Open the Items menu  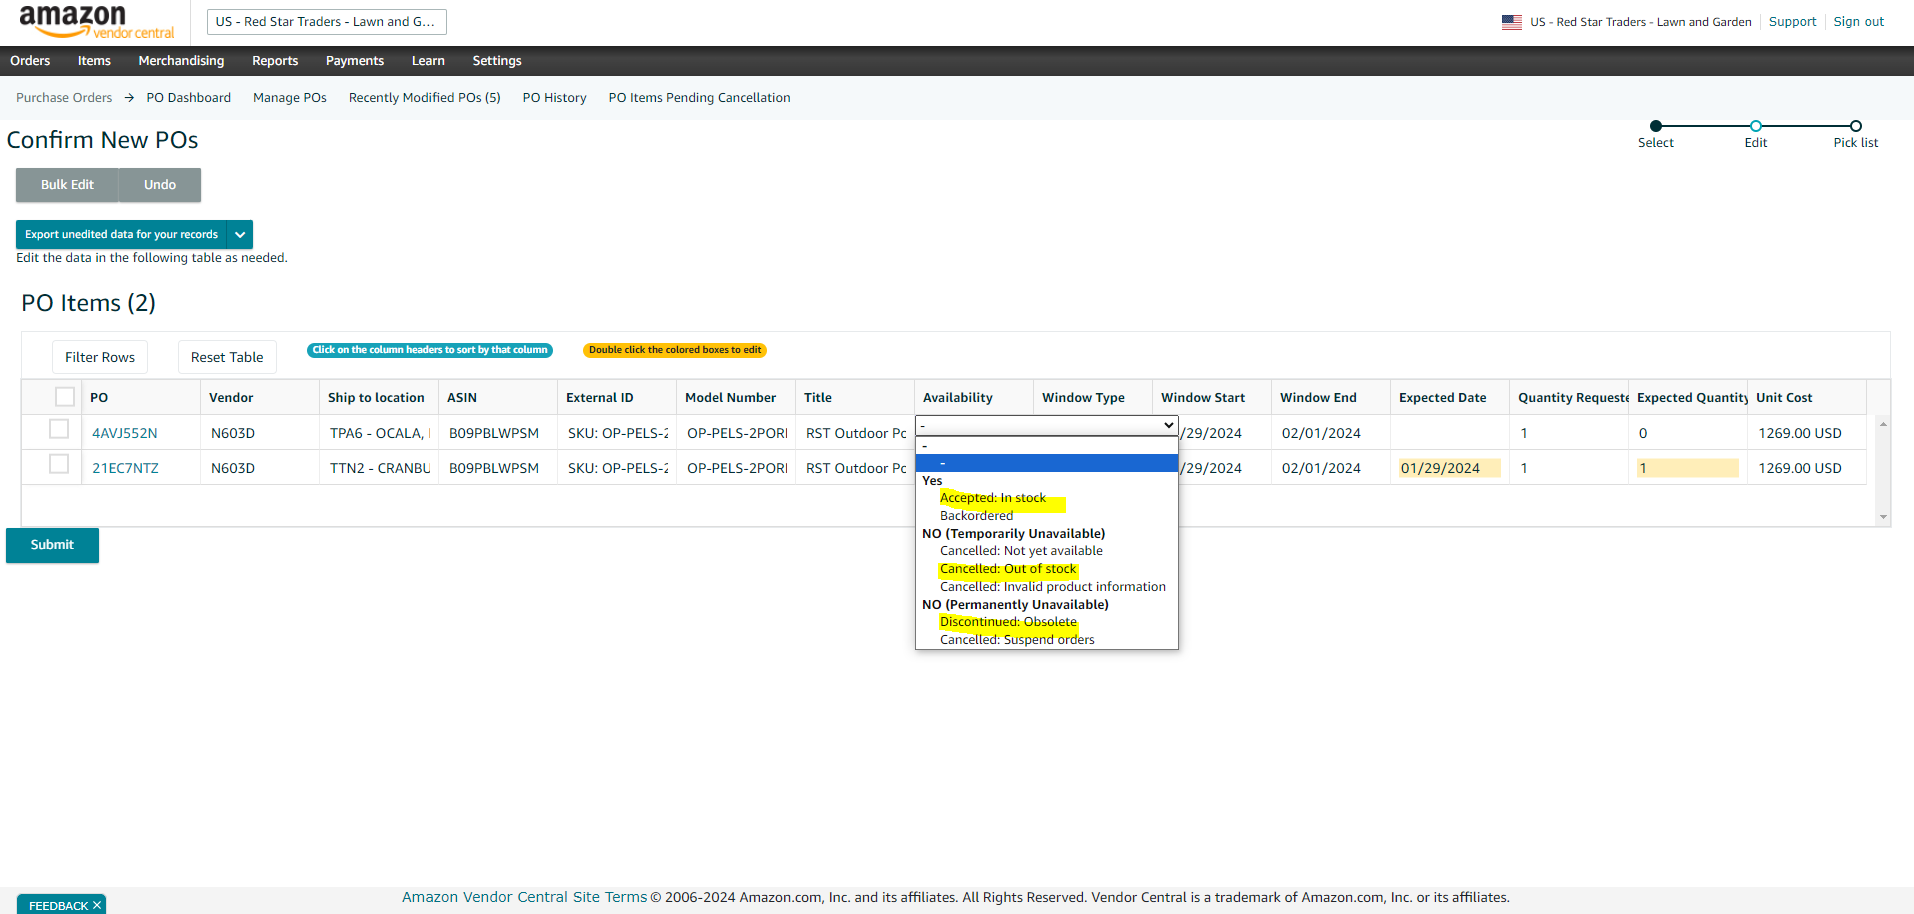(x=94, y=61)
